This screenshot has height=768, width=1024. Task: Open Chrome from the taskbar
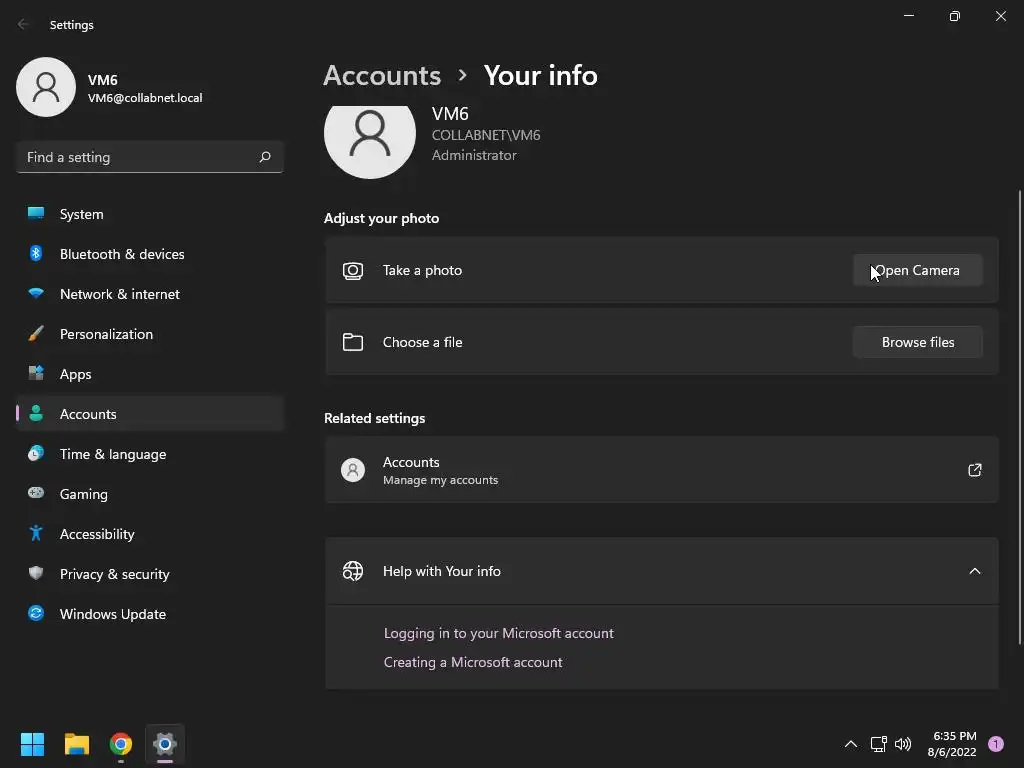(x=121, y=744)
